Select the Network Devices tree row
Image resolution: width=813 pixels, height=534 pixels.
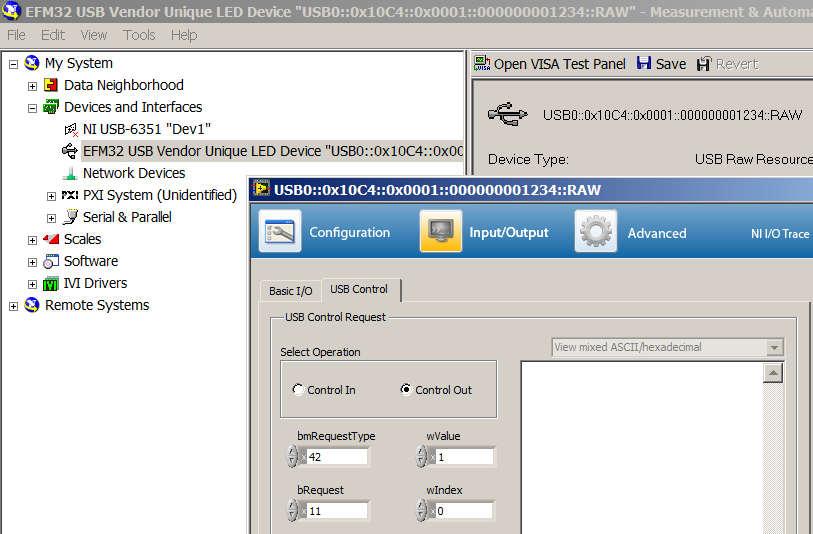pos(134,173)
